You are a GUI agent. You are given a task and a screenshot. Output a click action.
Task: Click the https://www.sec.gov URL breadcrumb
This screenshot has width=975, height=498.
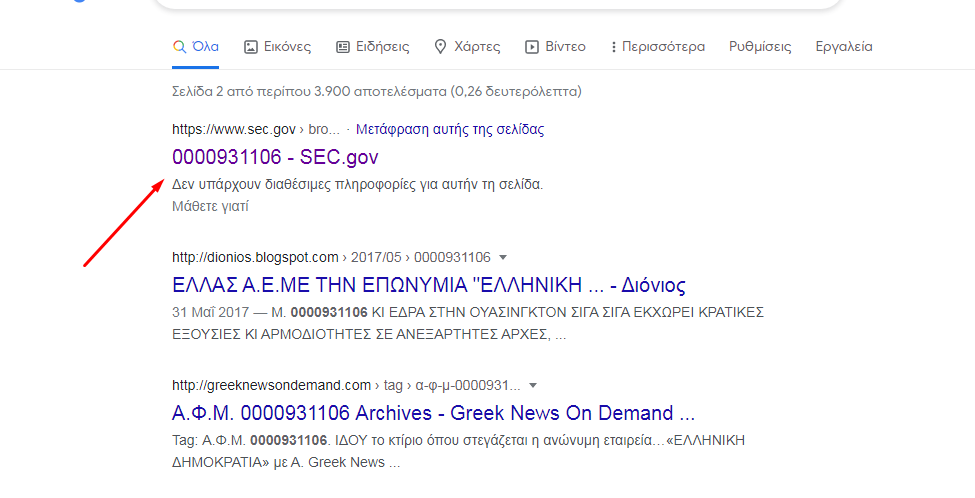pos(256,129)
